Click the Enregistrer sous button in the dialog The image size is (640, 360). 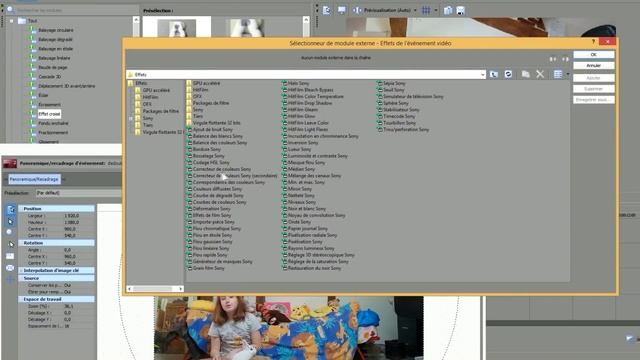[593, 100]
